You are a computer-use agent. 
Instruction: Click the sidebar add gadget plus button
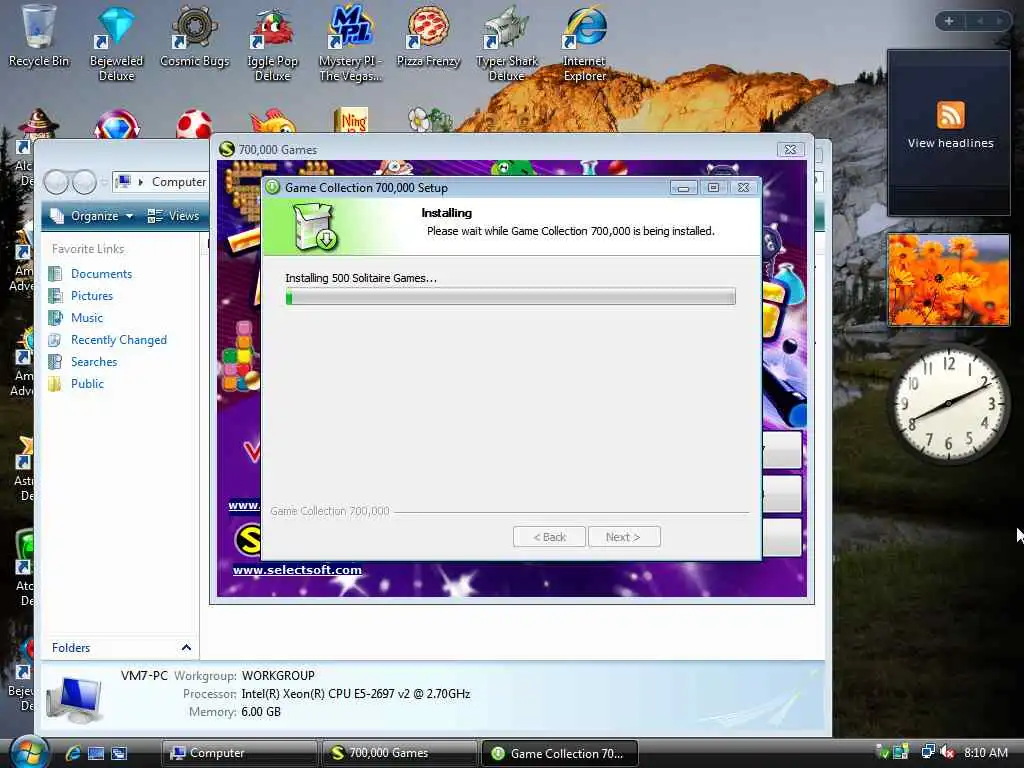(949, 21)
